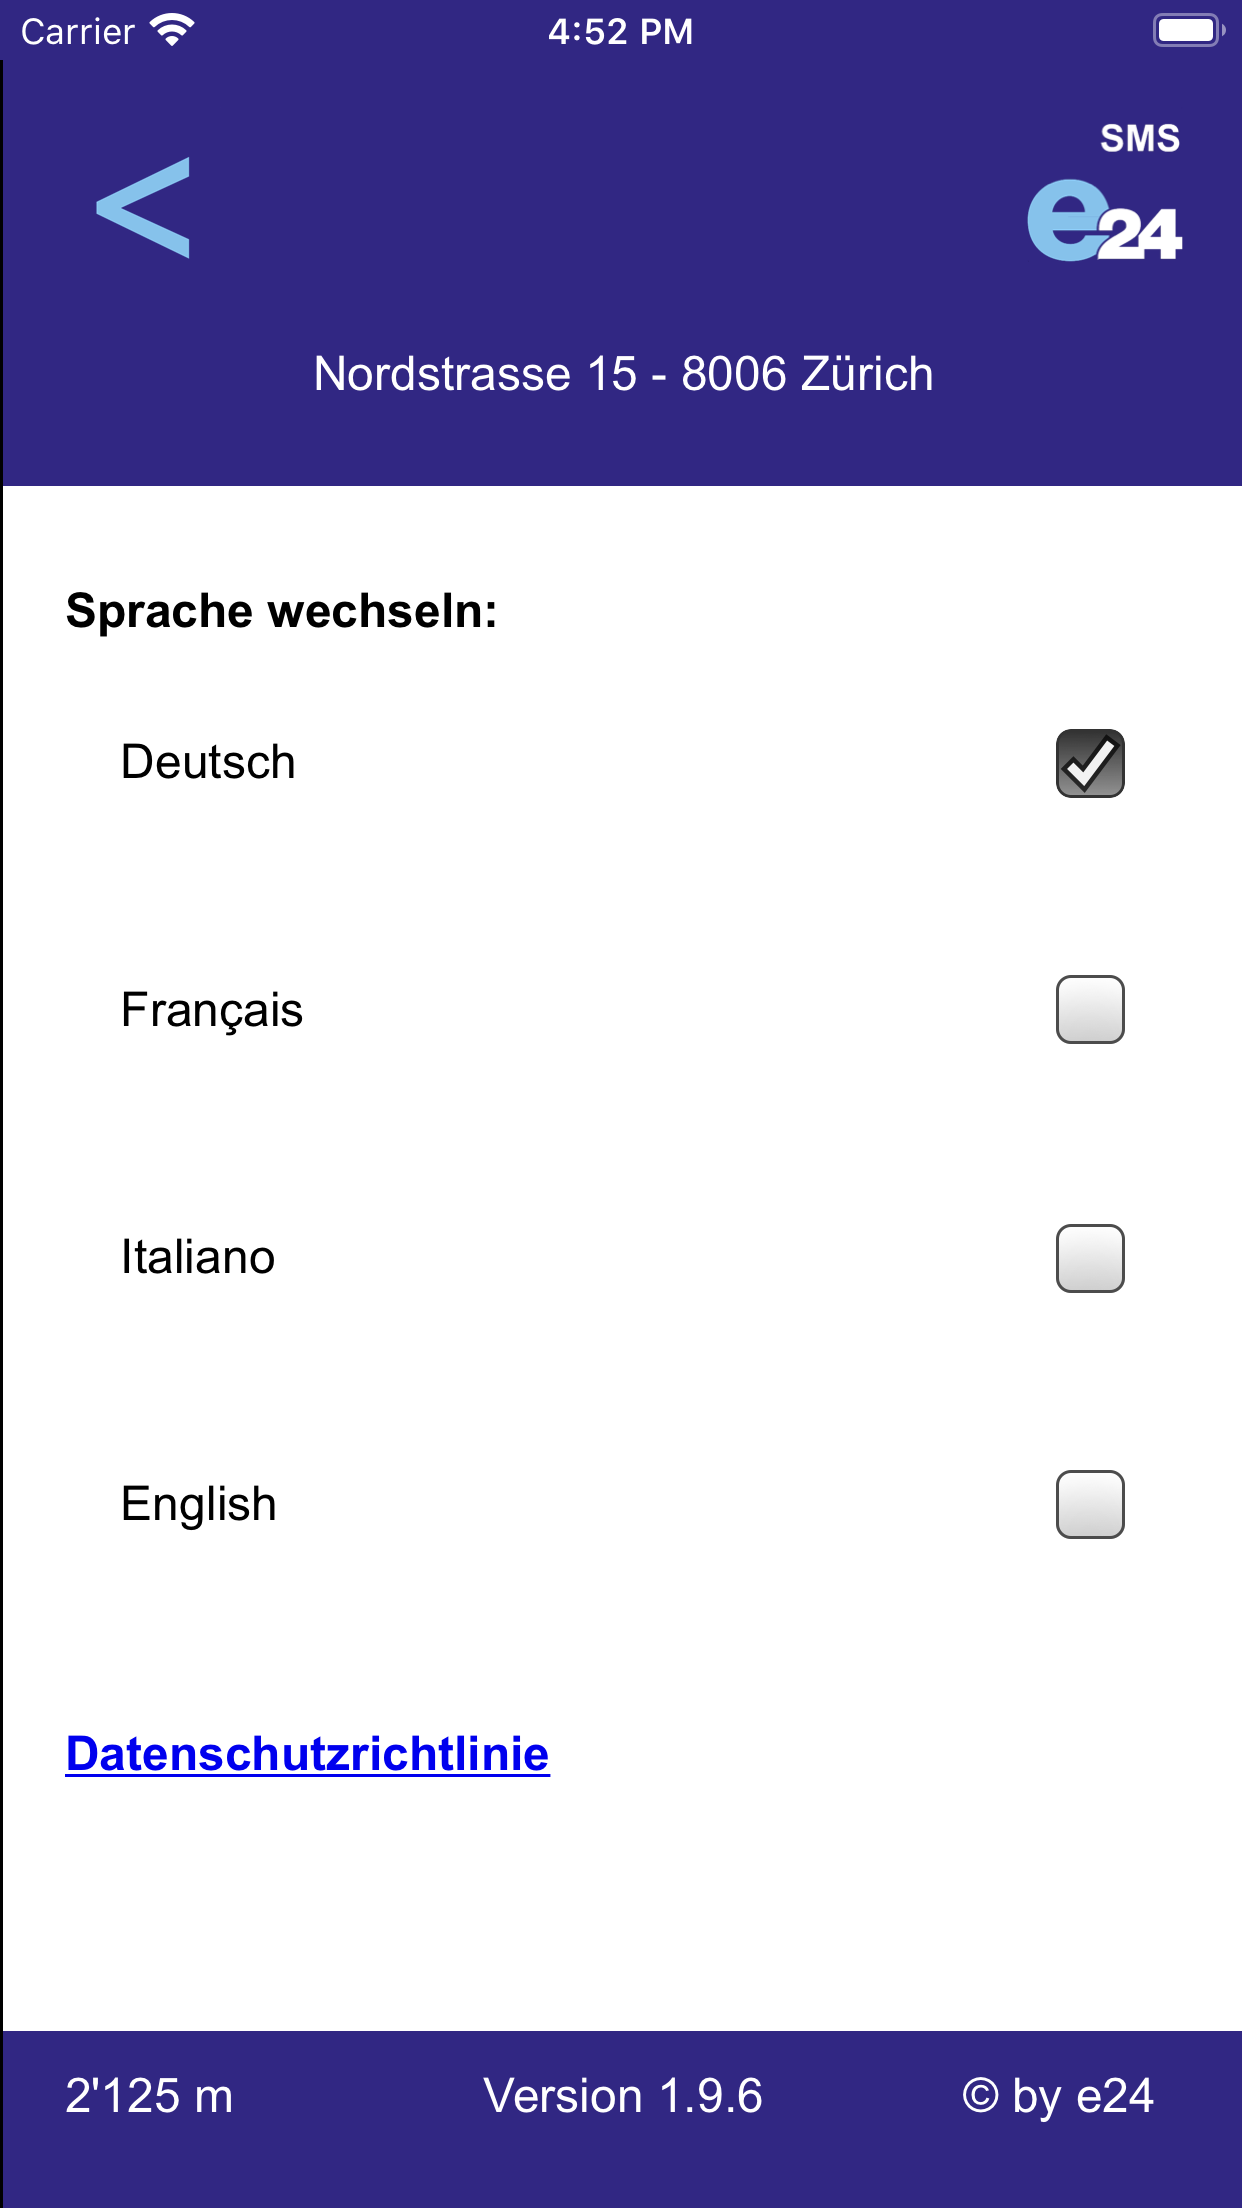Open the Datenschutzrichtlinie link
Screen dimensions: 1242x2208
click(307, 1754)
